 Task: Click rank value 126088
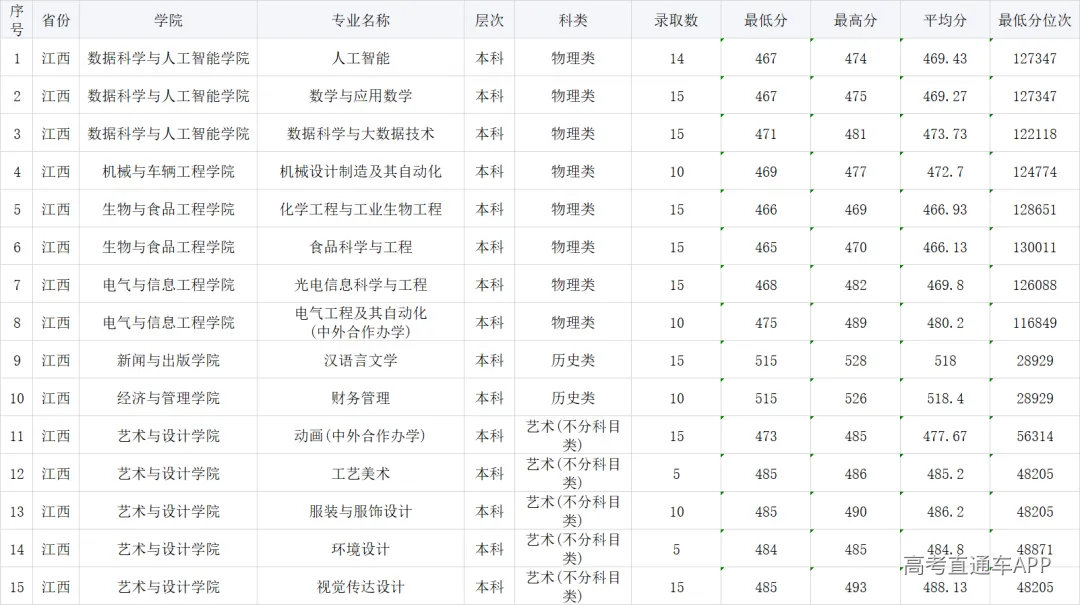tap(1035, 285)
